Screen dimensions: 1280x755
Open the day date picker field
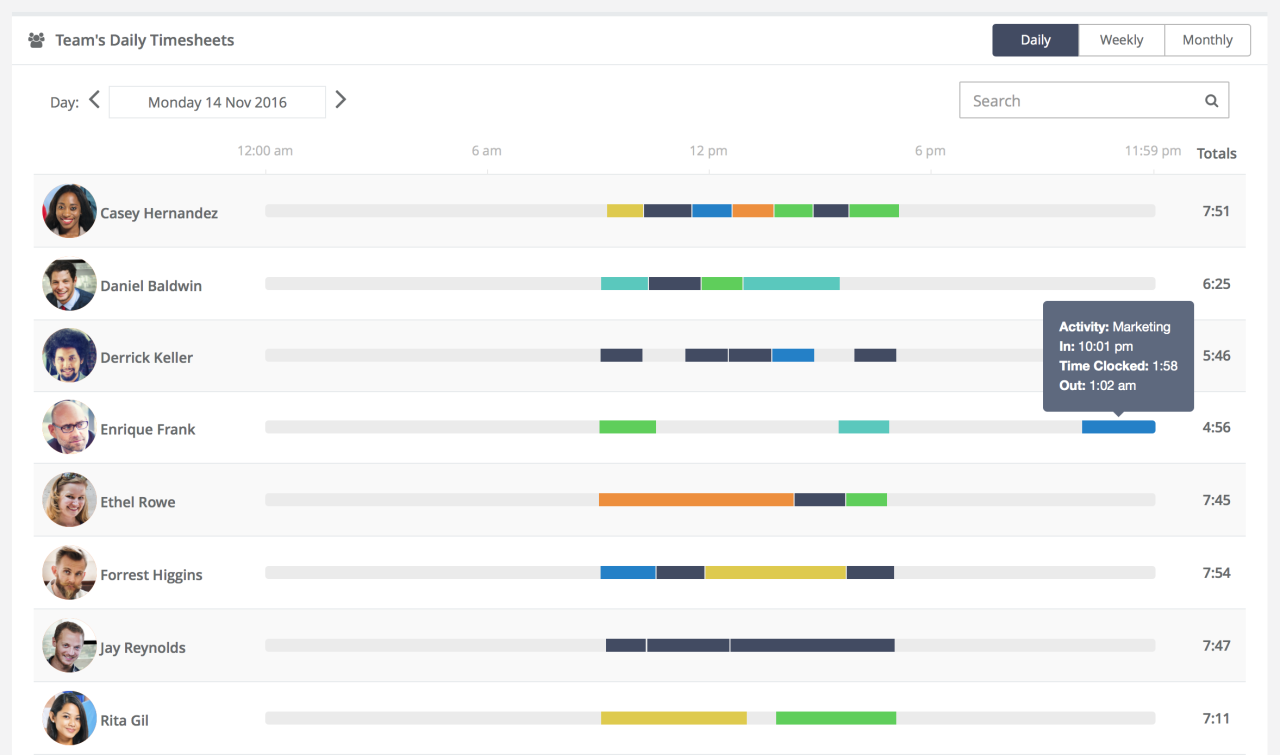pyautogui.click(x=217, y=101)
